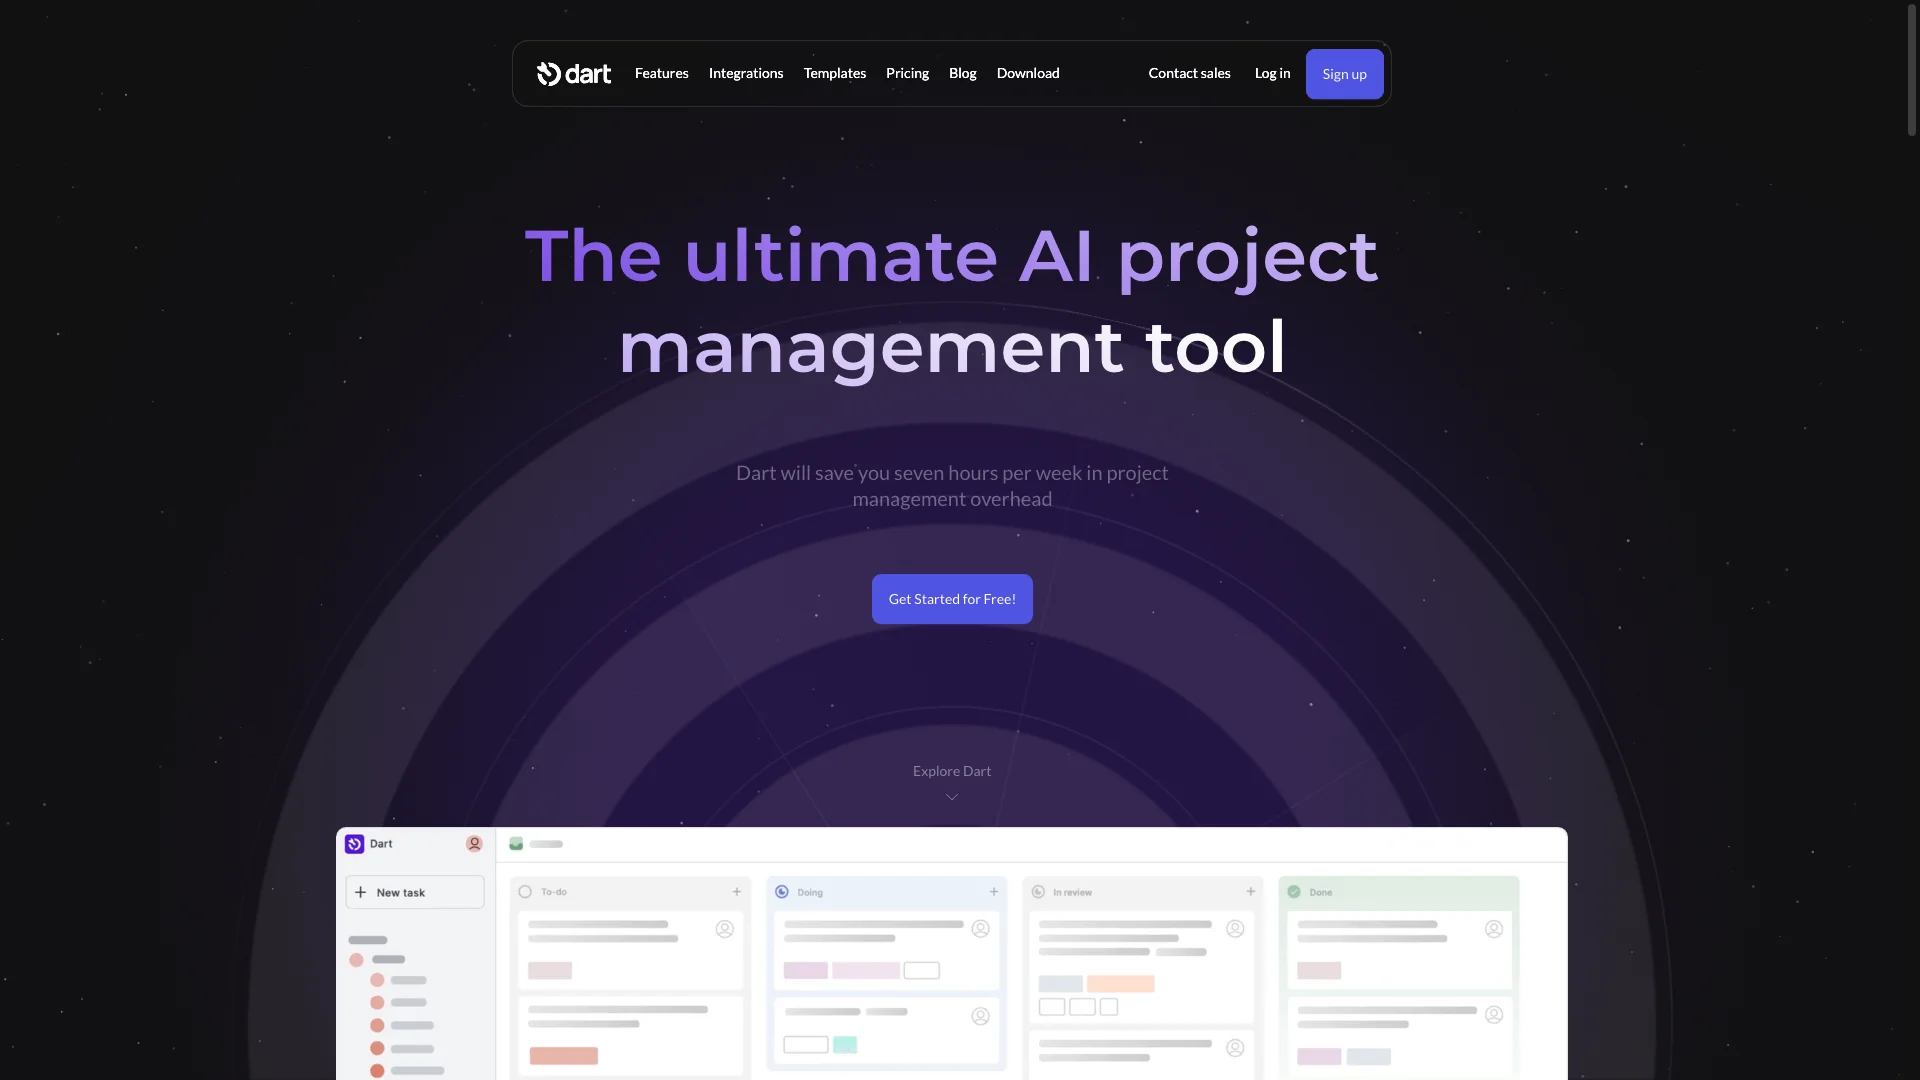Click the Dart logo icon in navbar
Image resolution: width=1920 pixels, height=1080 pixels.
[549, 73]
